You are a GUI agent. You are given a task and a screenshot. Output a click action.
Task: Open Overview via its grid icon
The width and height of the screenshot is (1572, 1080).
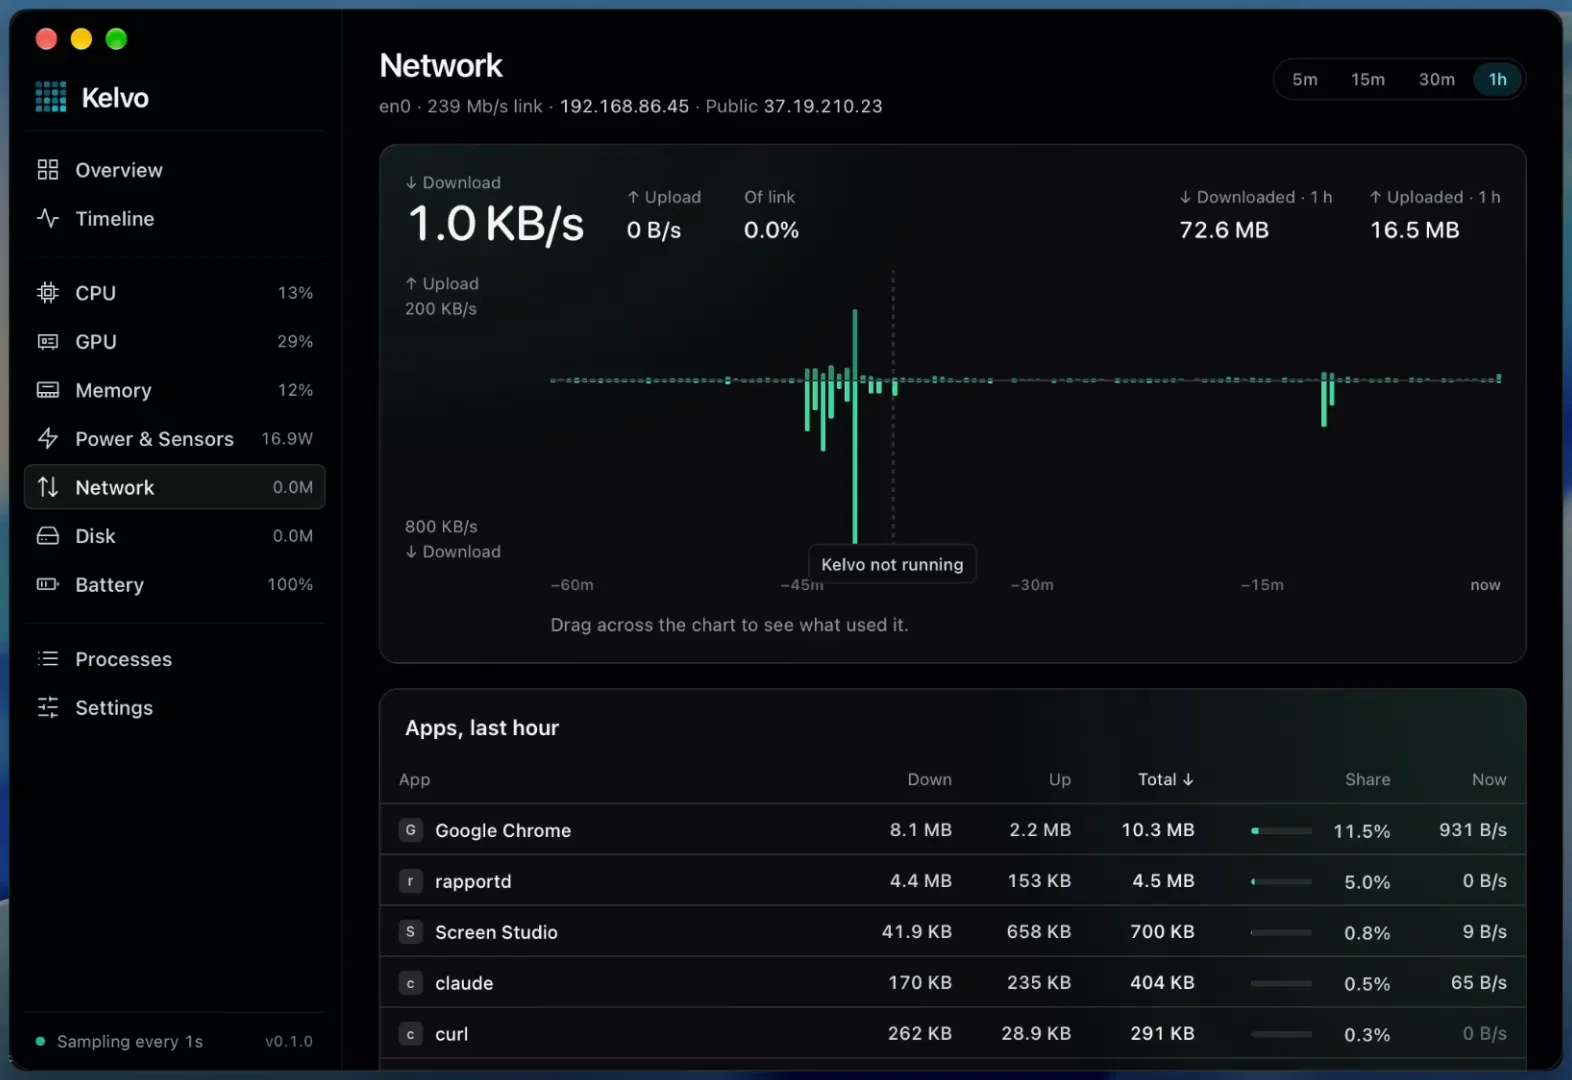48,170
